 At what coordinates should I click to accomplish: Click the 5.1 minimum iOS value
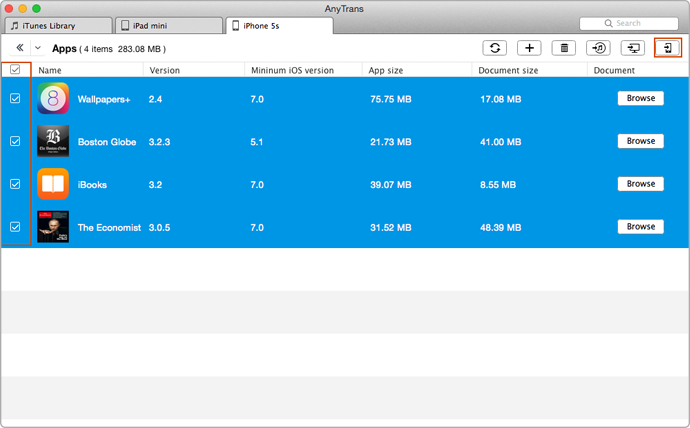257,142
